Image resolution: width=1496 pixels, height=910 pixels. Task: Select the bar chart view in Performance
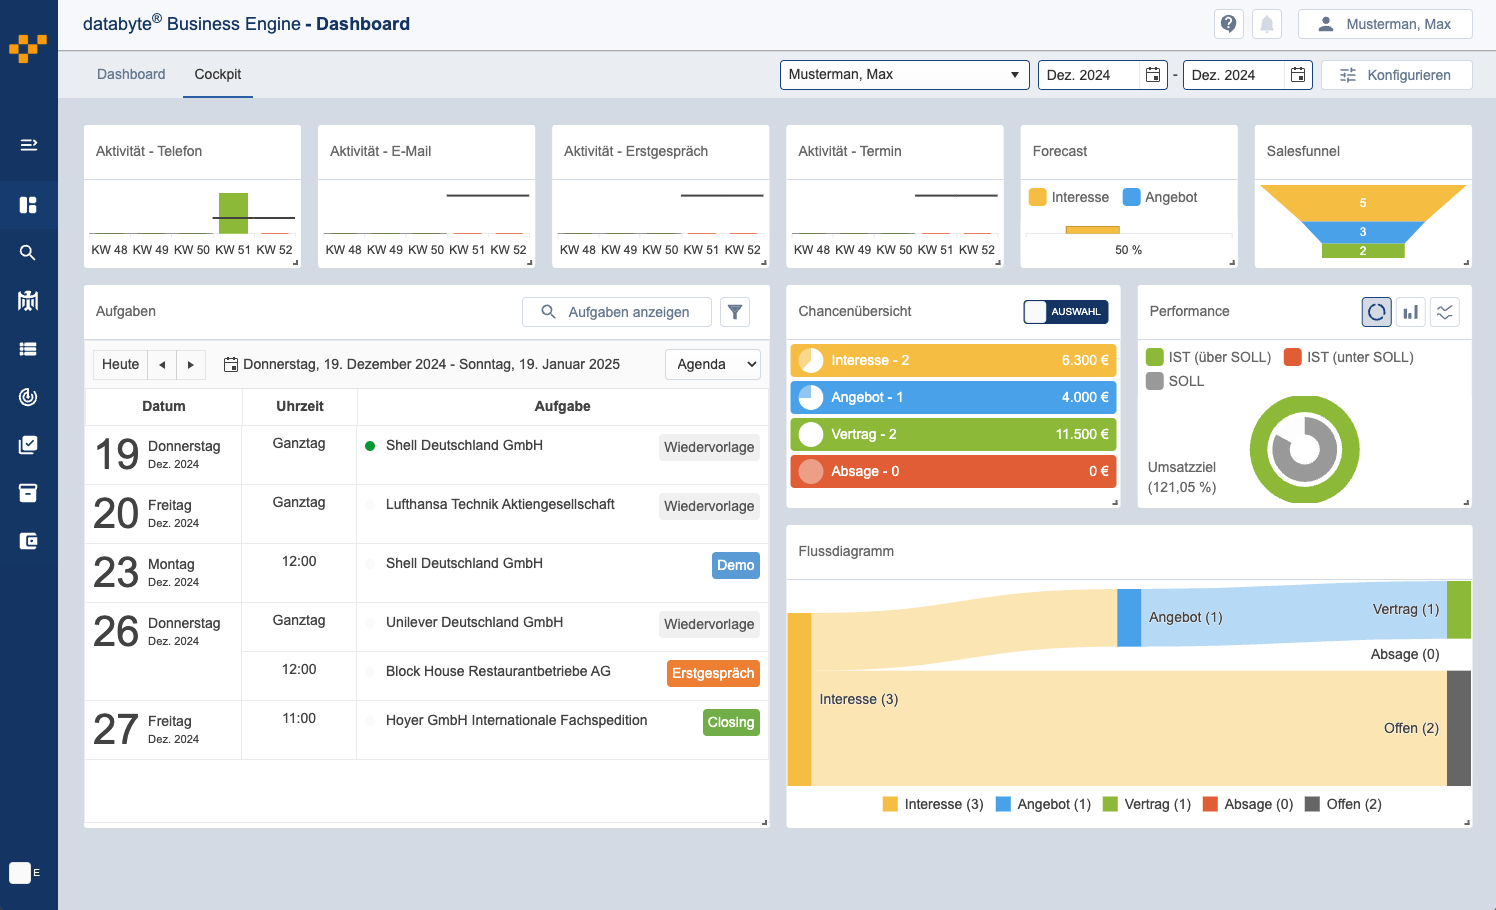point(1410,312)
